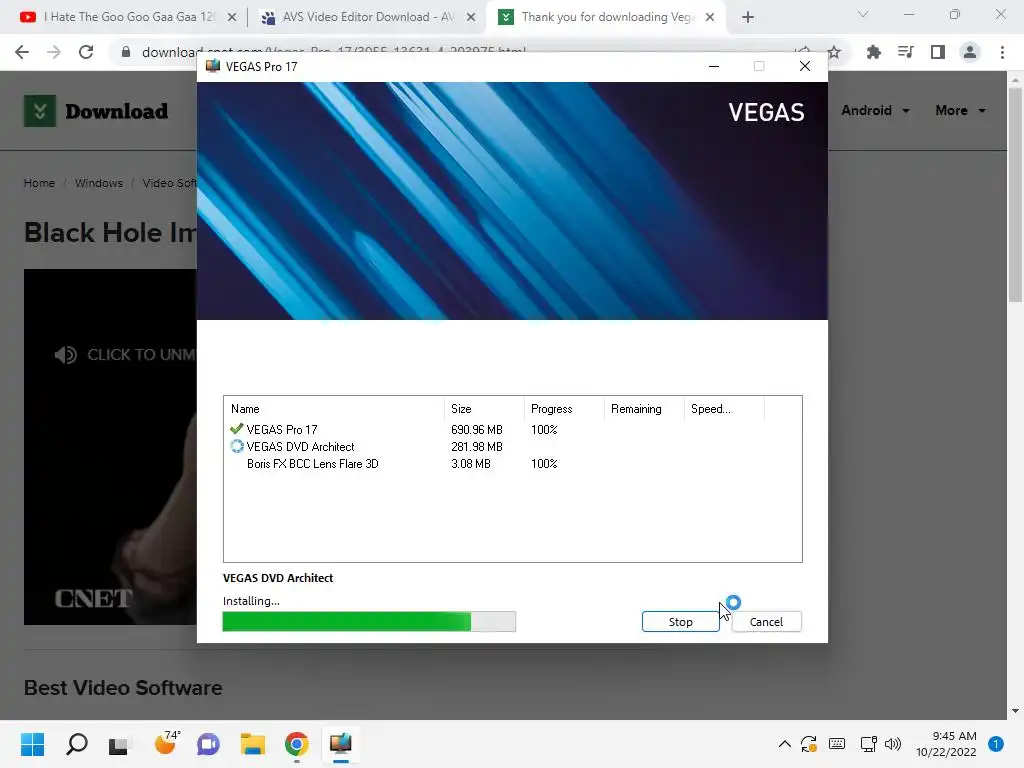Select the VEGAS DVD Architect row in the list
This screenshot has width=1024, height=768.
[x=513, y=447]
